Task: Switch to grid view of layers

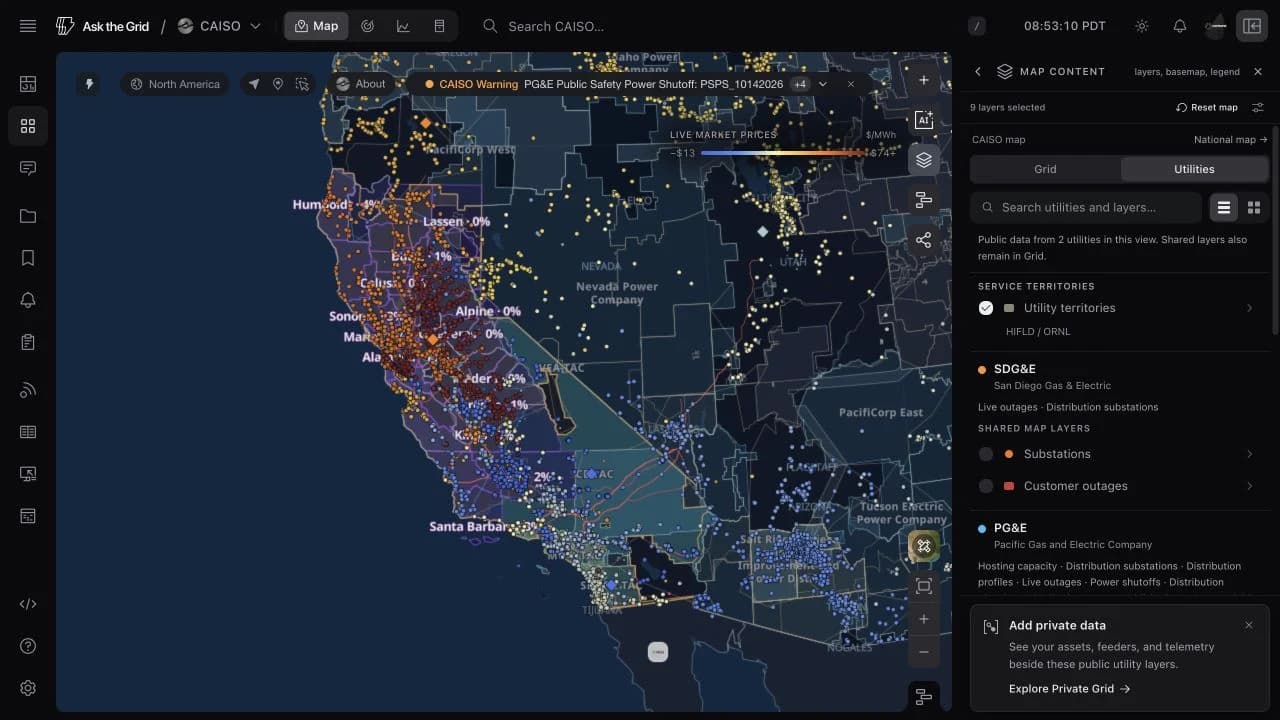Action: (x=1254, y=207)
